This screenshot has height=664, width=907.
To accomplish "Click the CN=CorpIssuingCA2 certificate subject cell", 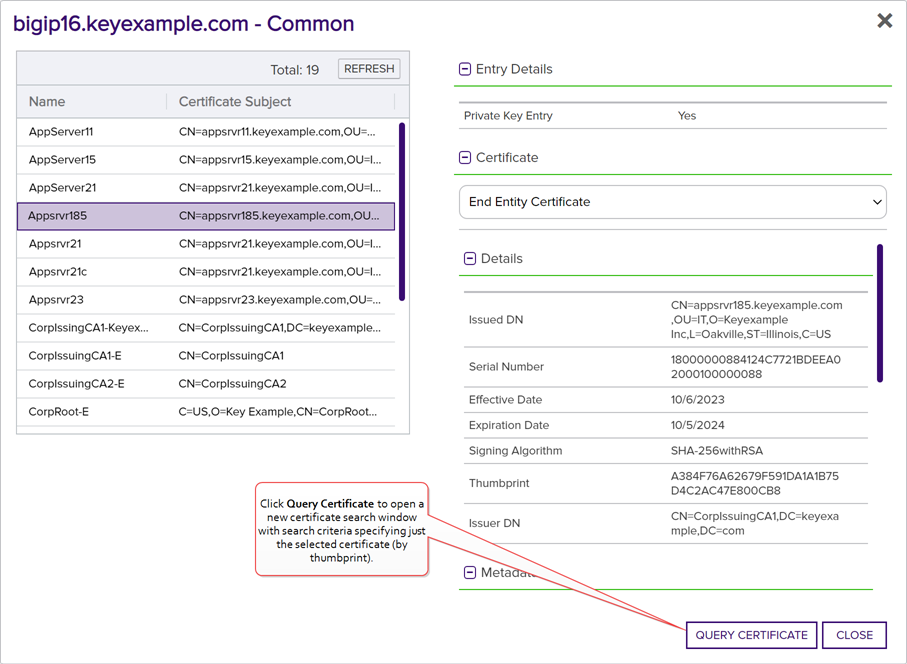I will (x=233, y=384).
